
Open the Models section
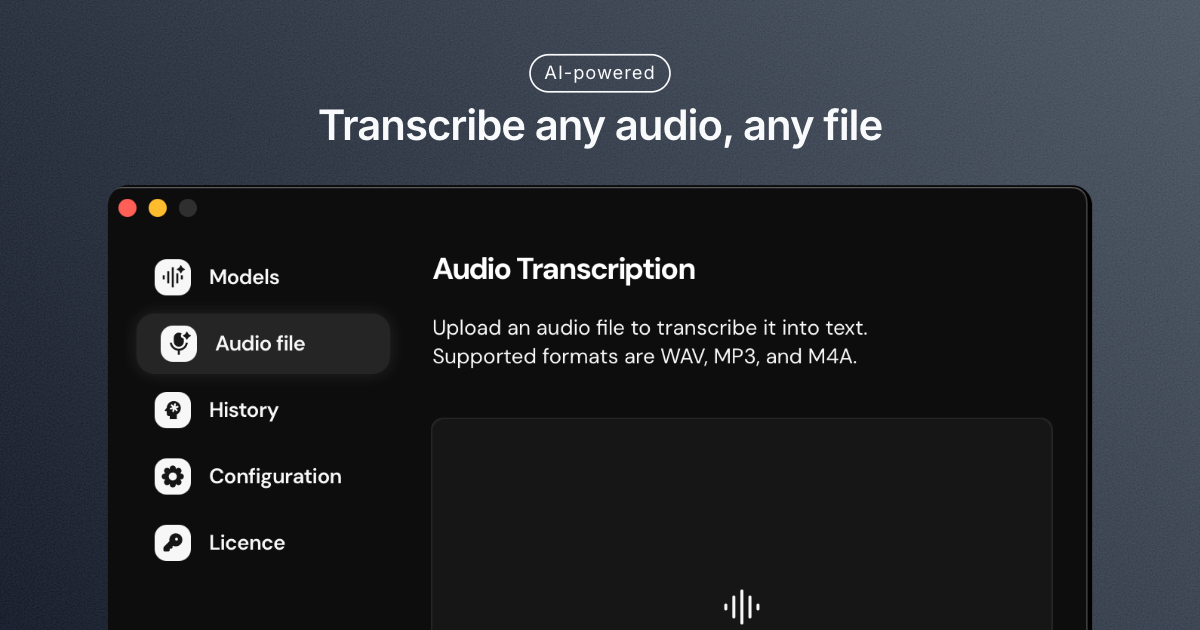coord(244,277)
